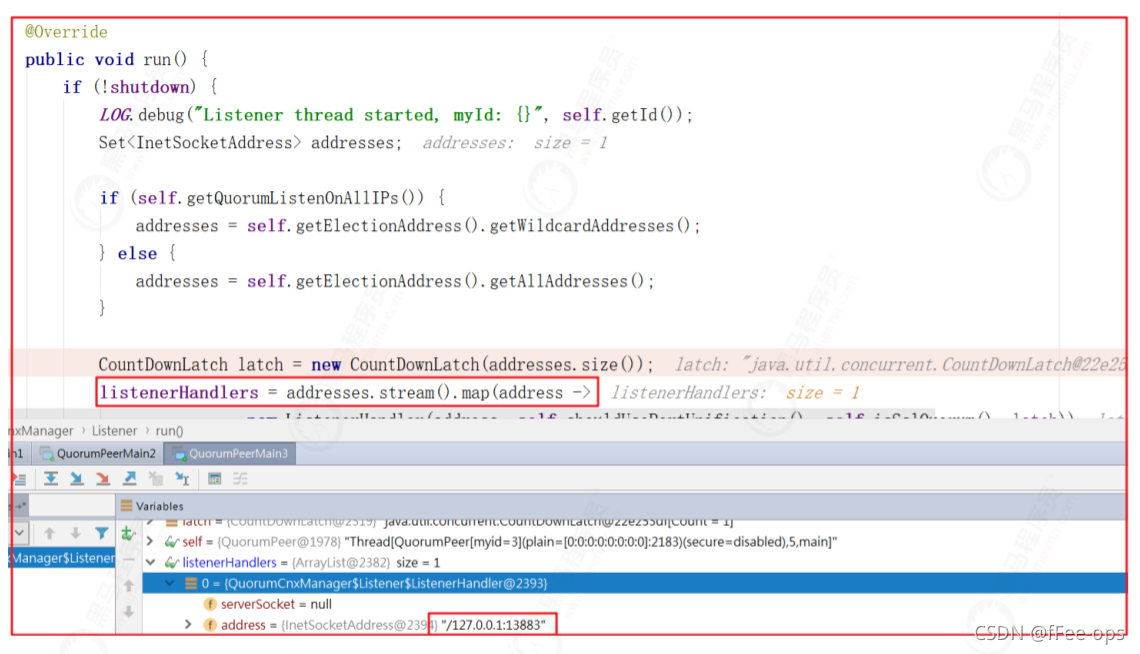Click the move watch up arrow

tap(129, 585)
